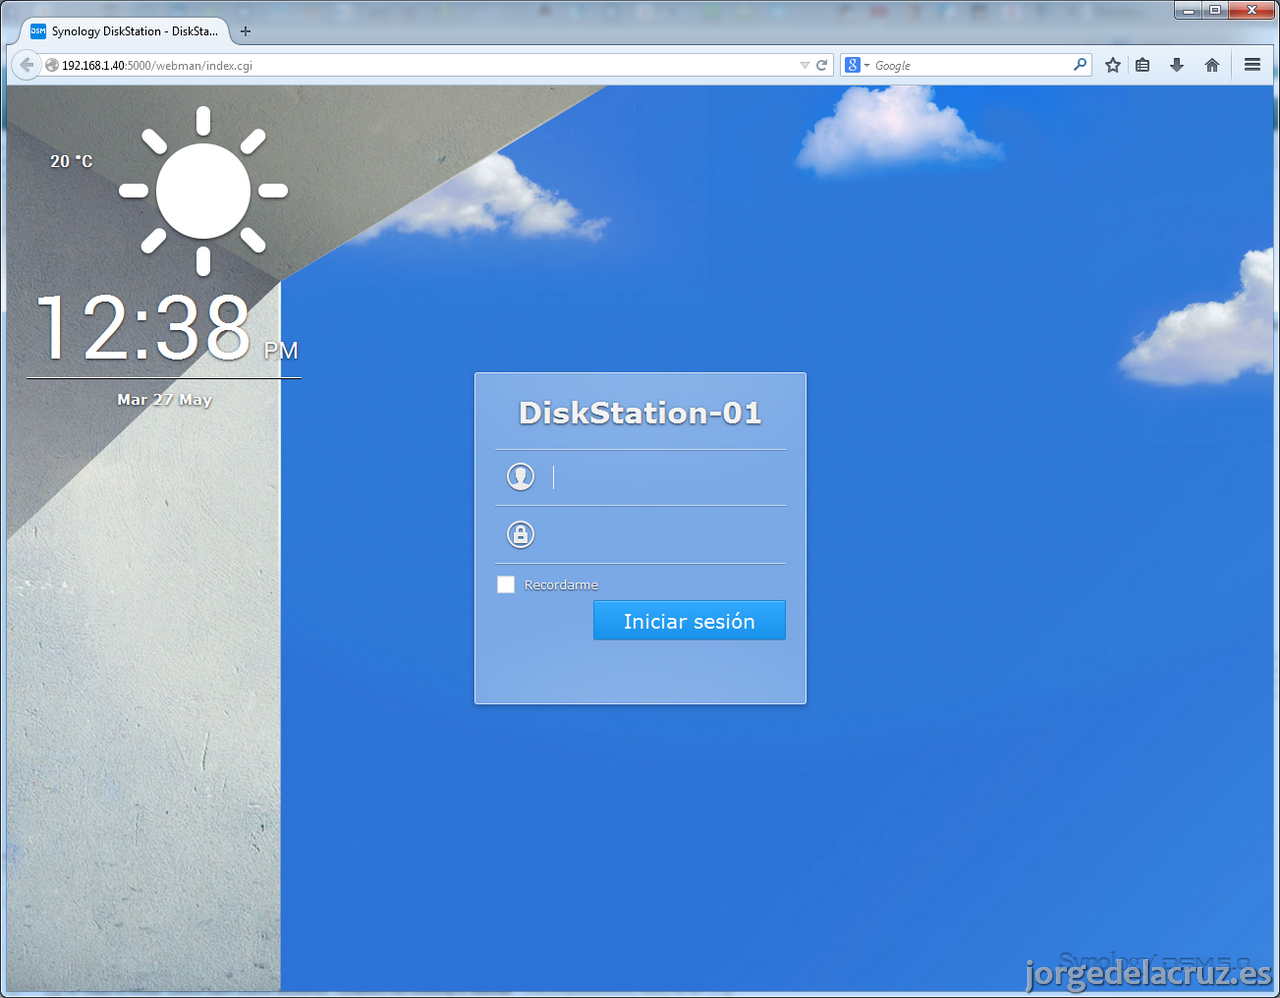Click the Google search engine selector

point(857,65)
